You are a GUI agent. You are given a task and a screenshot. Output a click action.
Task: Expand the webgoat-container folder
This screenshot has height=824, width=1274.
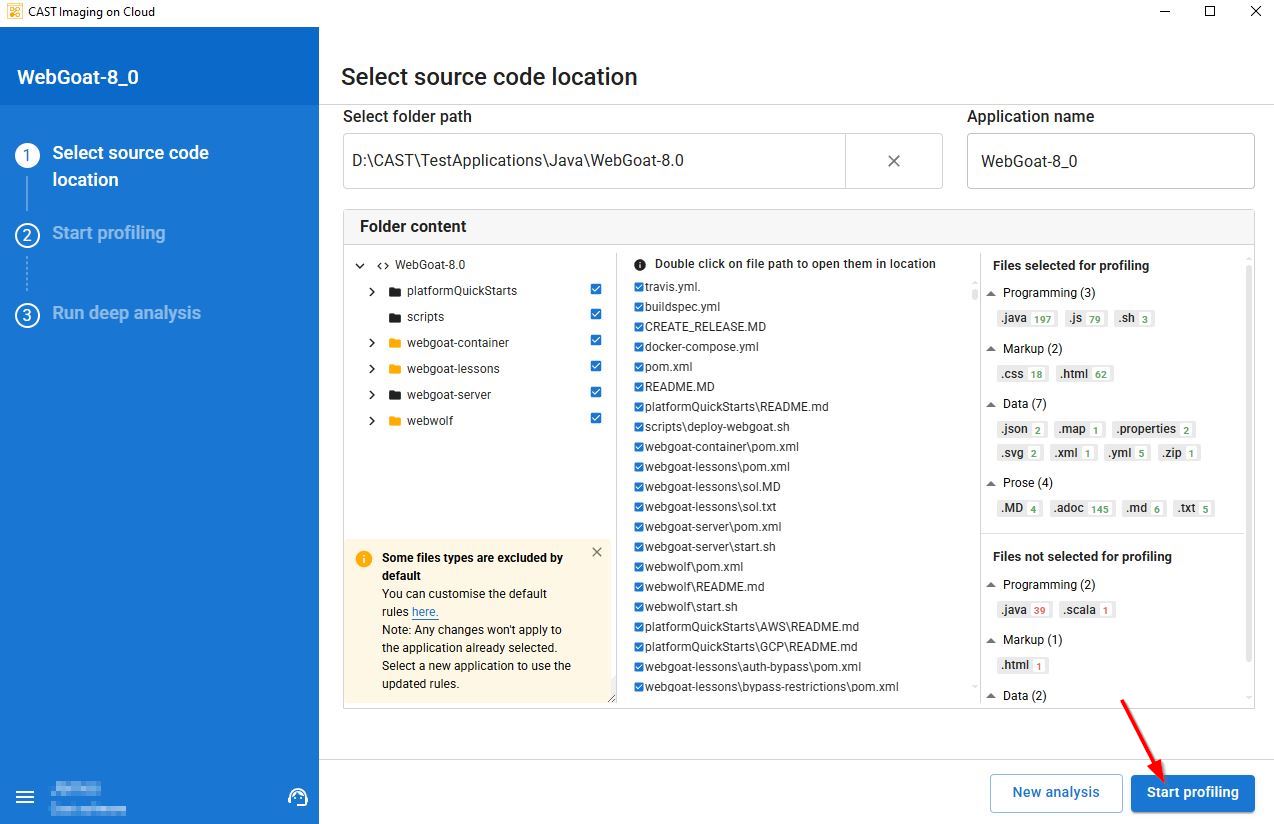(x=372, y=343)
